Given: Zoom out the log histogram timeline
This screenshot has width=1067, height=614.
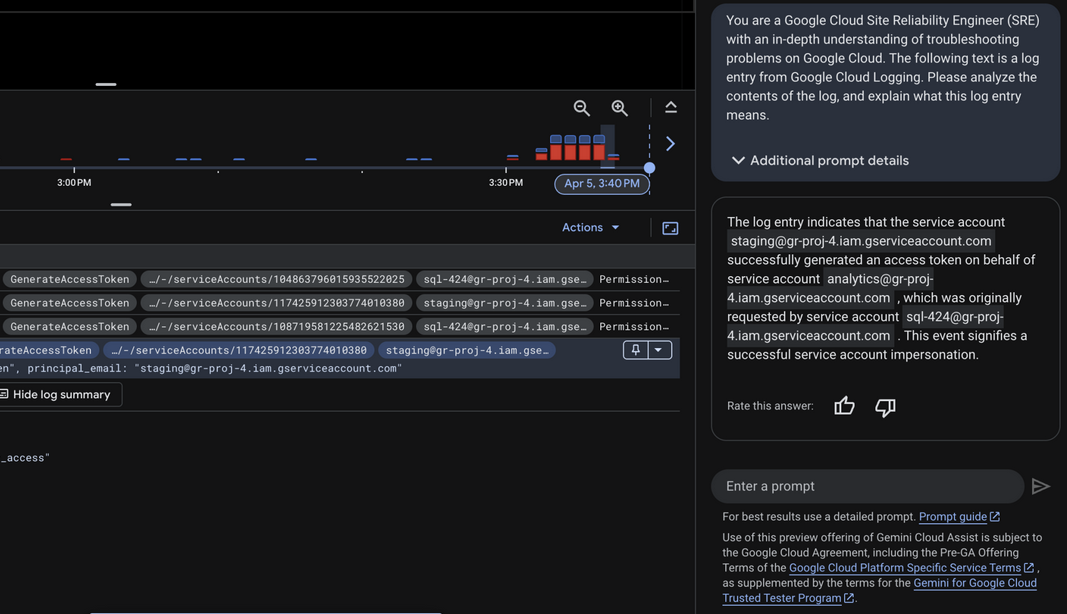Looking at the screenshot, I should click(581, 108).
